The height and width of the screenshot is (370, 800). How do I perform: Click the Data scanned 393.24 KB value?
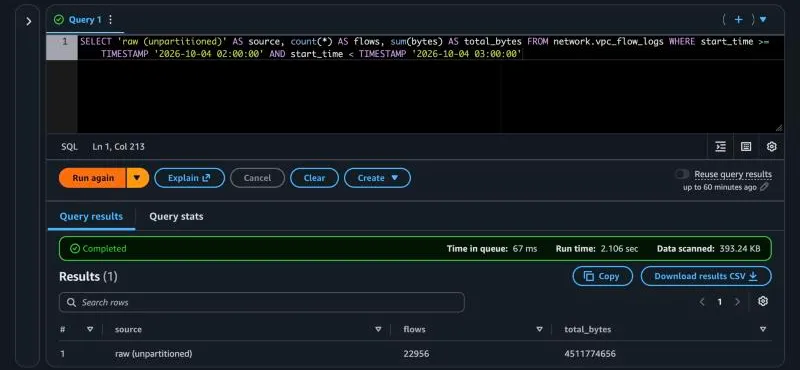[x=740, y=249]
